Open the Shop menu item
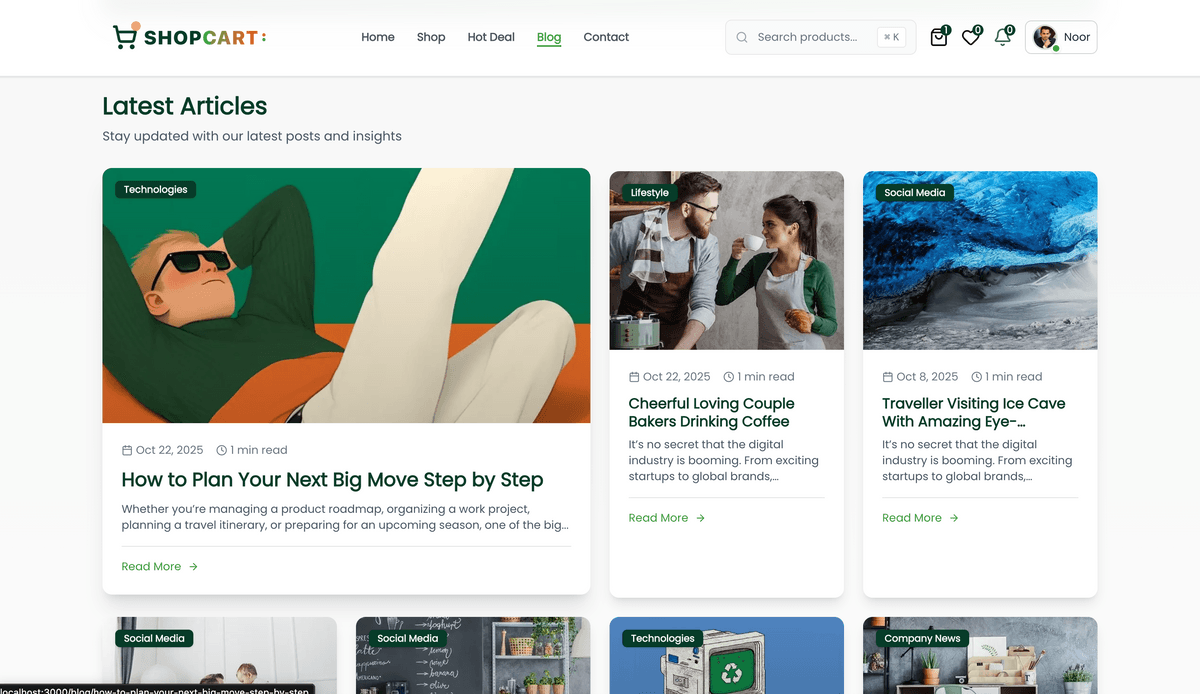Viewport: 1200px width, 694px height. click(431, 37)
